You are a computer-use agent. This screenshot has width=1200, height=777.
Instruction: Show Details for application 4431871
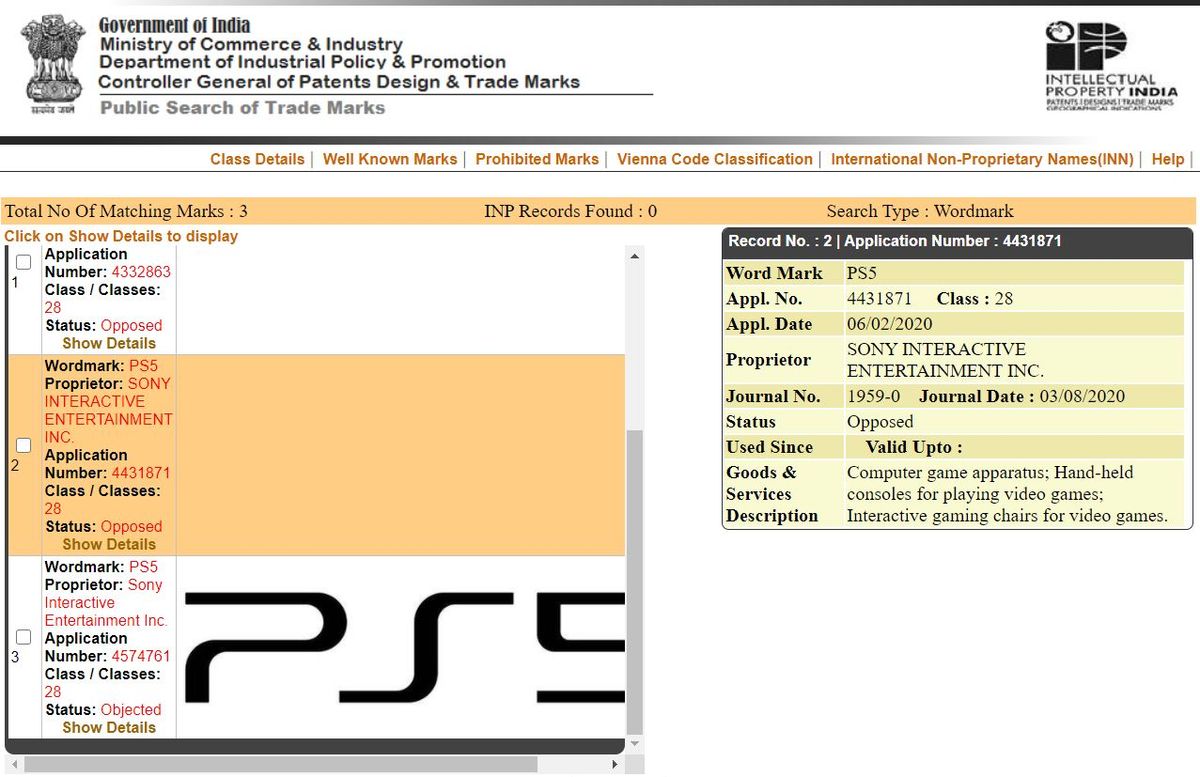pos(109,544)
